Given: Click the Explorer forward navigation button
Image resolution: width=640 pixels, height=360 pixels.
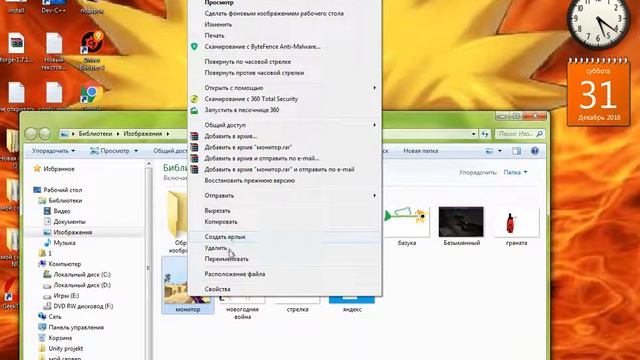Looking at the screenshot, I should pos(45,133).
